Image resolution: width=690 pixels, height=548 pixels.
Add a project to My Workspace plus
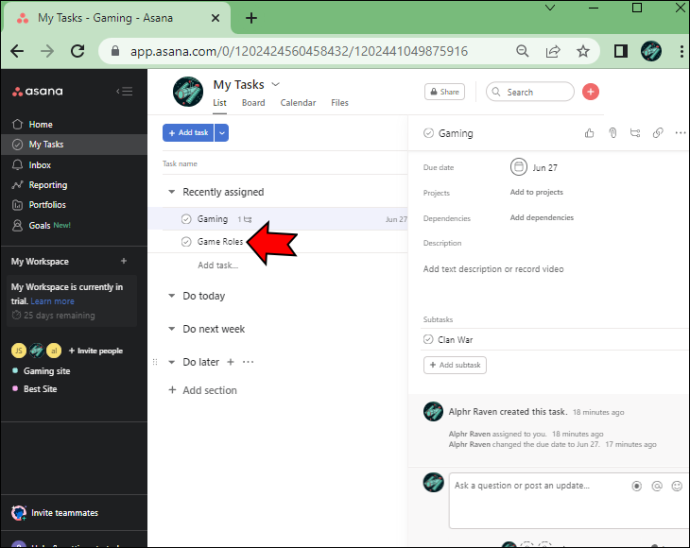[x=124, y=261]
